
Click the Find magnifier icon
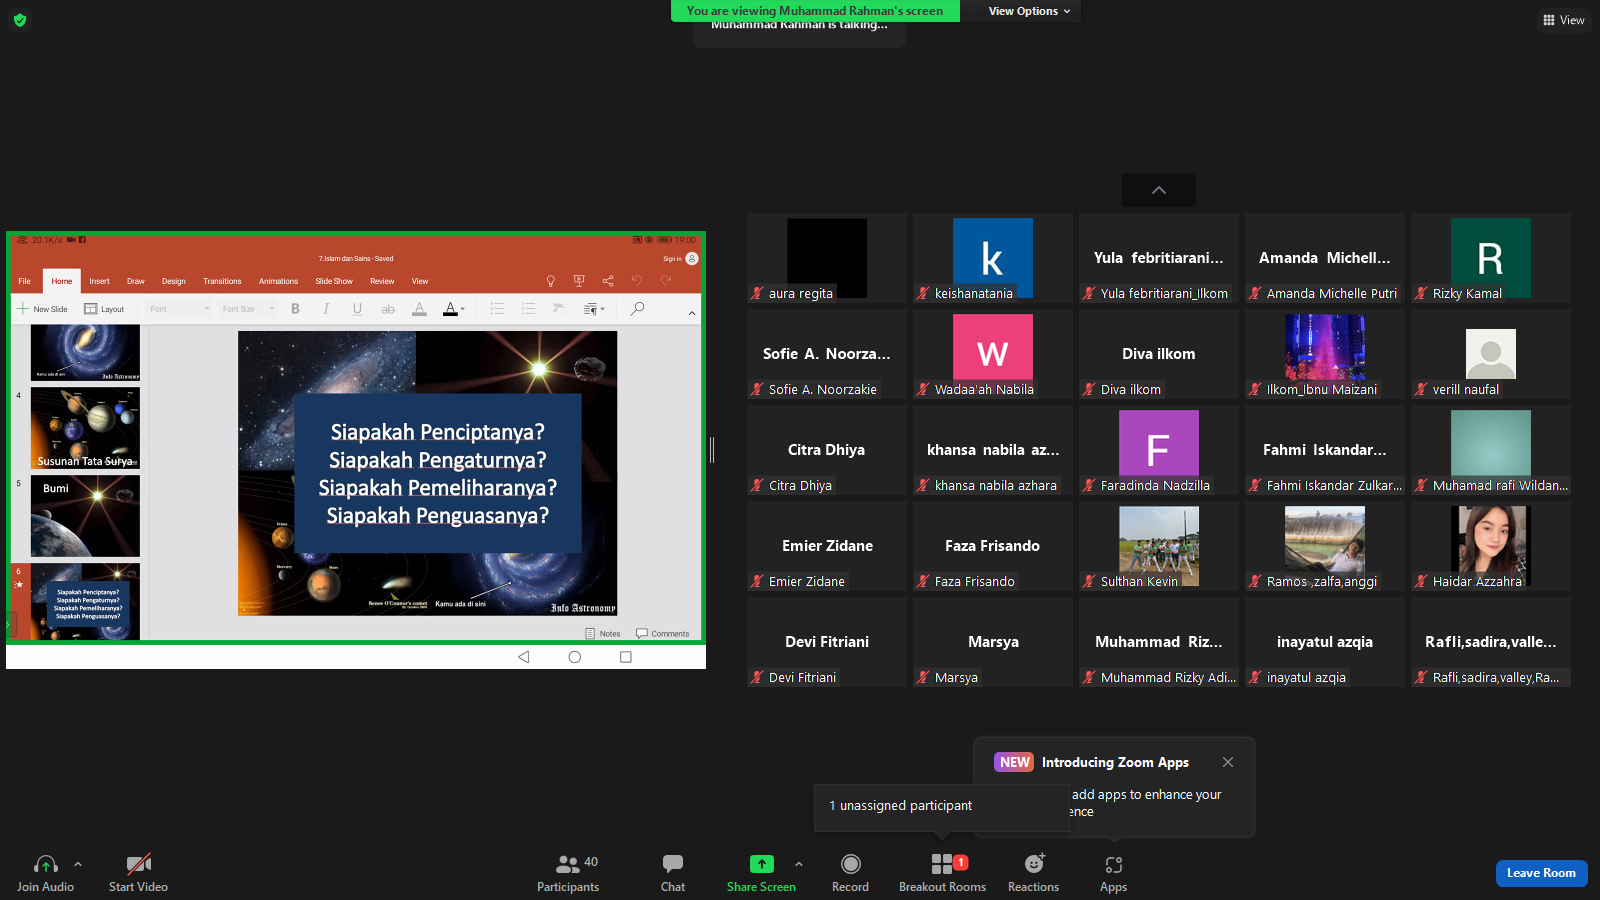pos(637,309)
